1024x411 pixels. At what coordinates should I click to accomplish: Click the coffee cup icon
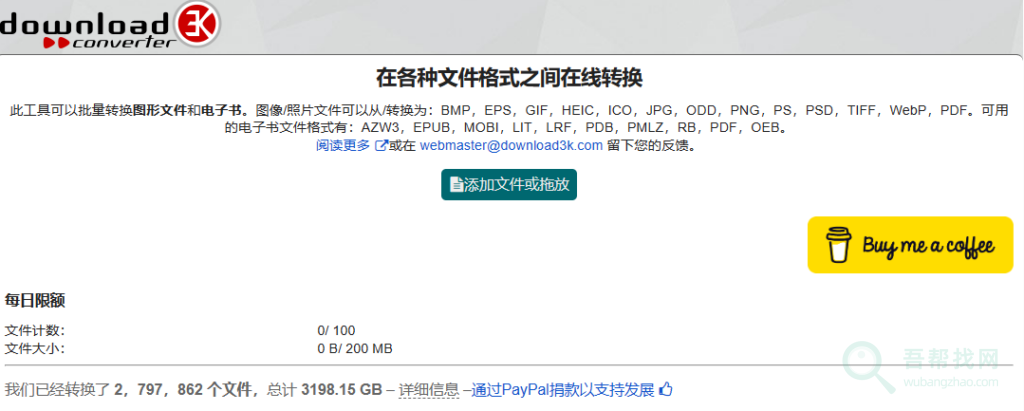click(x=836, y=245)
